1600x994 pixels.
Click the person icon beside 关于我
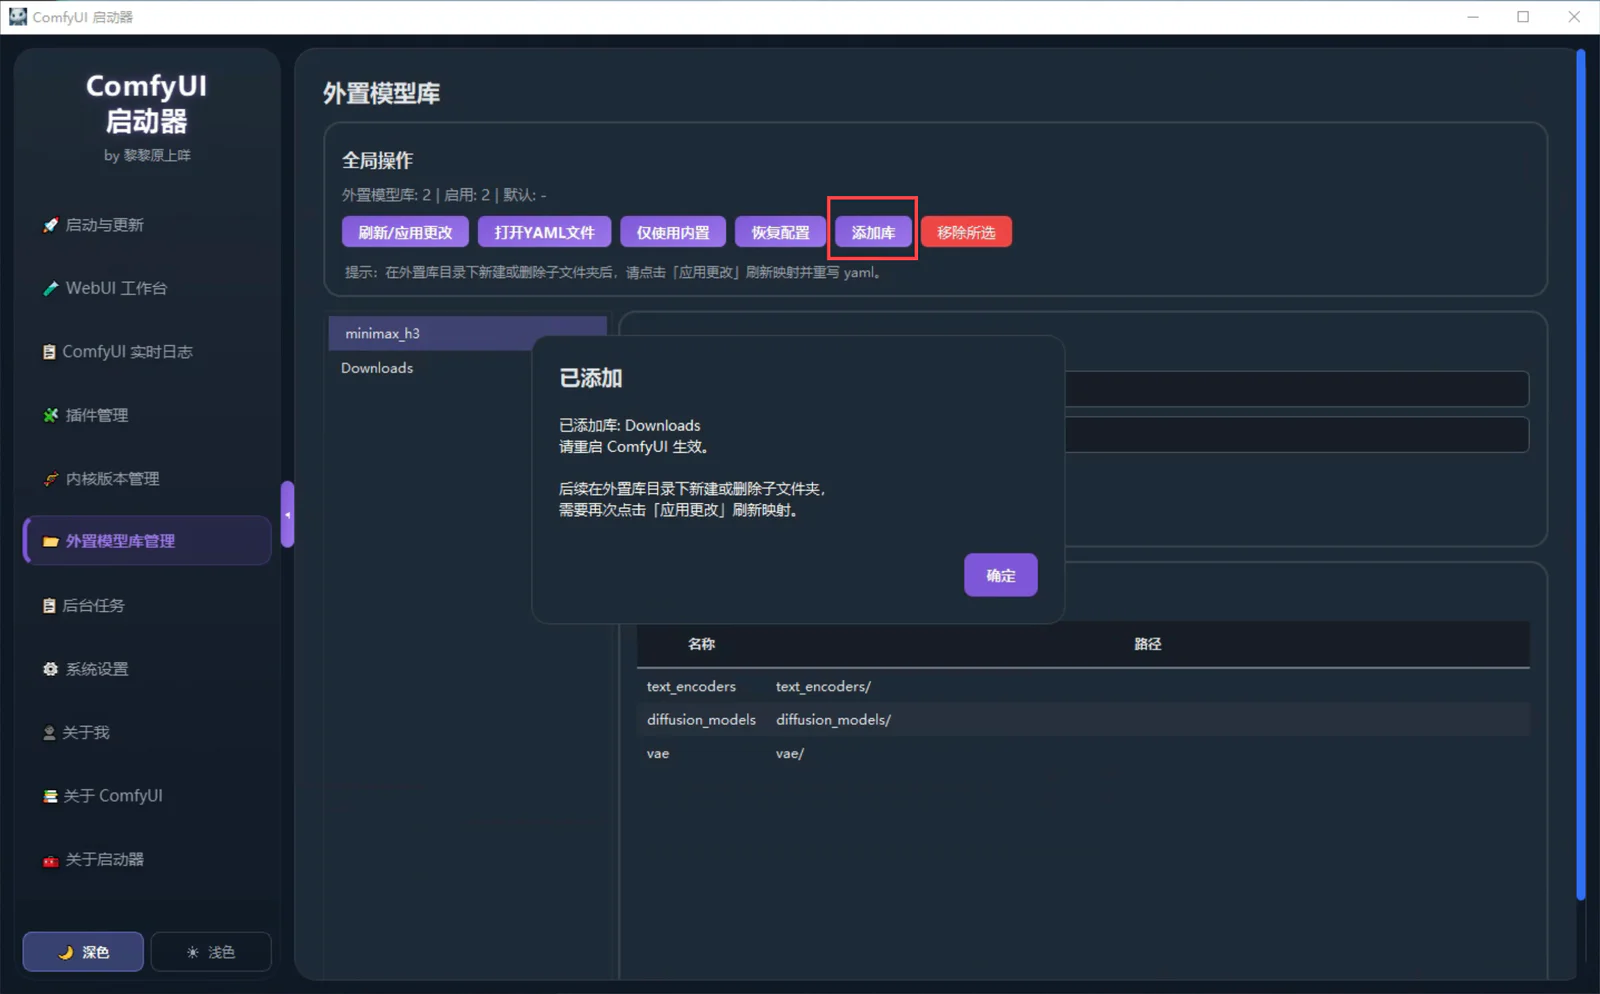coord(49,733)
